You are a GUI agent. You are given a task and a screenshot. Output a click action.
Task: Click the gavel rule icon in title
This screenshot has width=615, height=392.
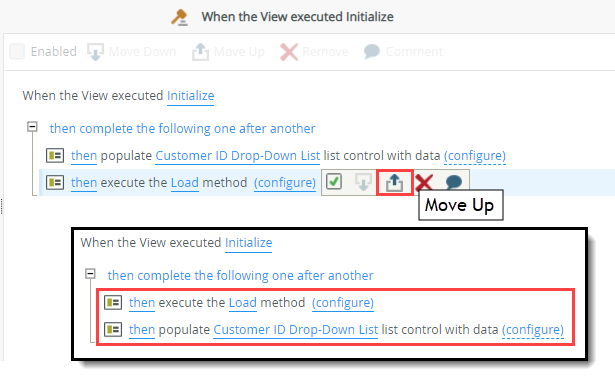pos(179,17)
